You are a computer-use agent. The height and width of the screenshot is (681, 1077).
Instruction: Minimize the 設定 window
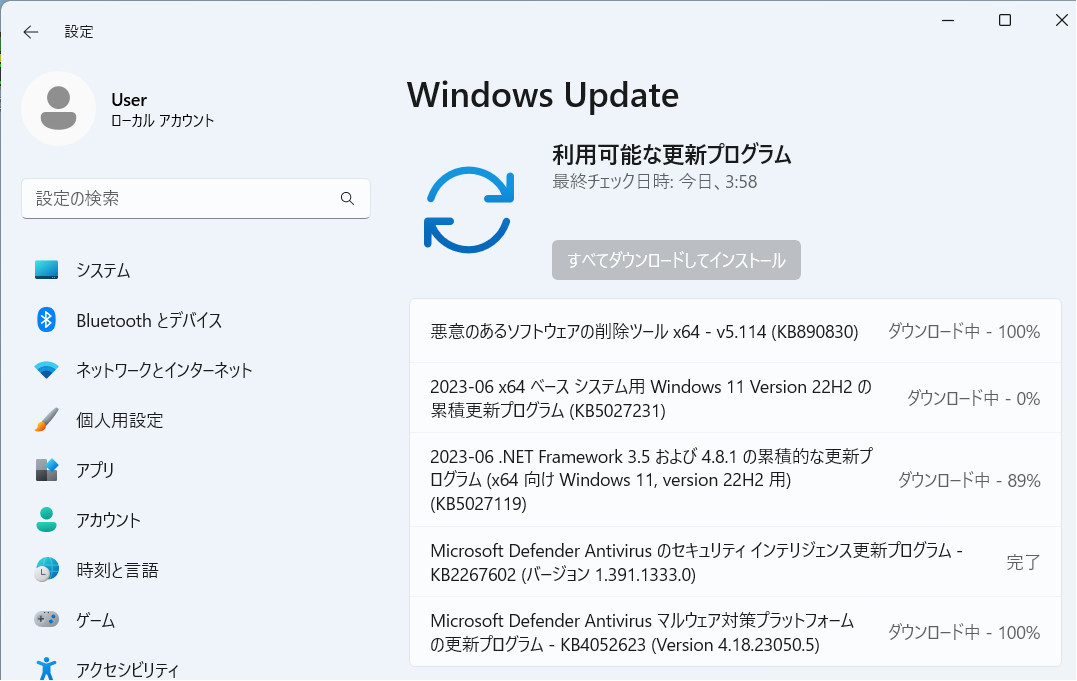pos(948,21)
